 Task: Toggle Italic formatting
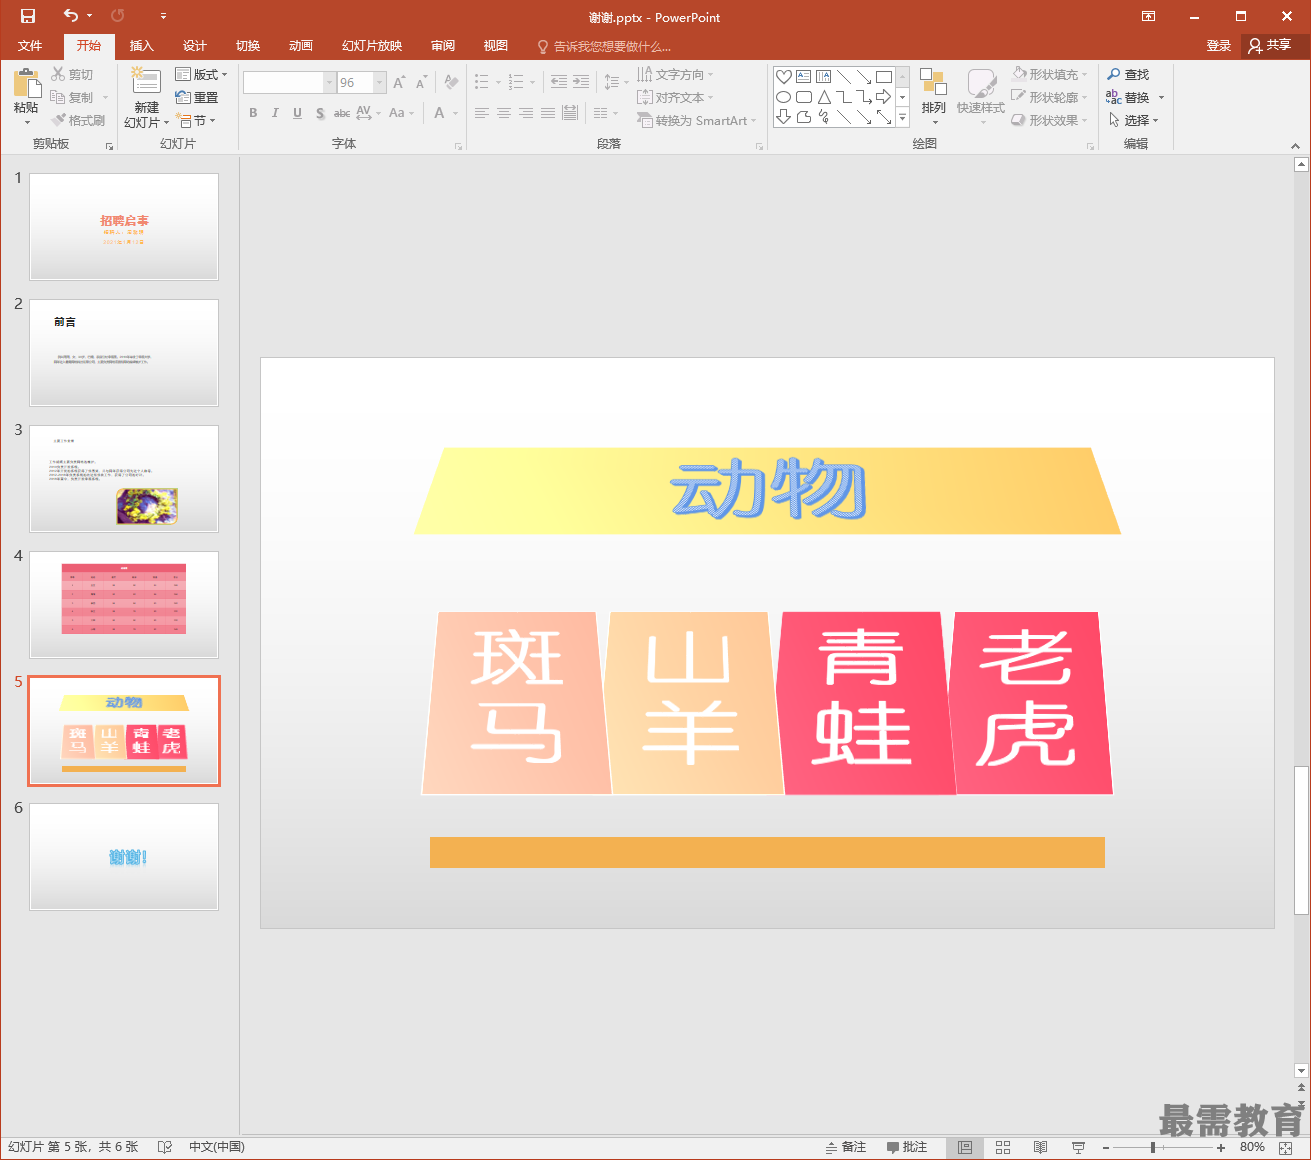pos(275,113)
